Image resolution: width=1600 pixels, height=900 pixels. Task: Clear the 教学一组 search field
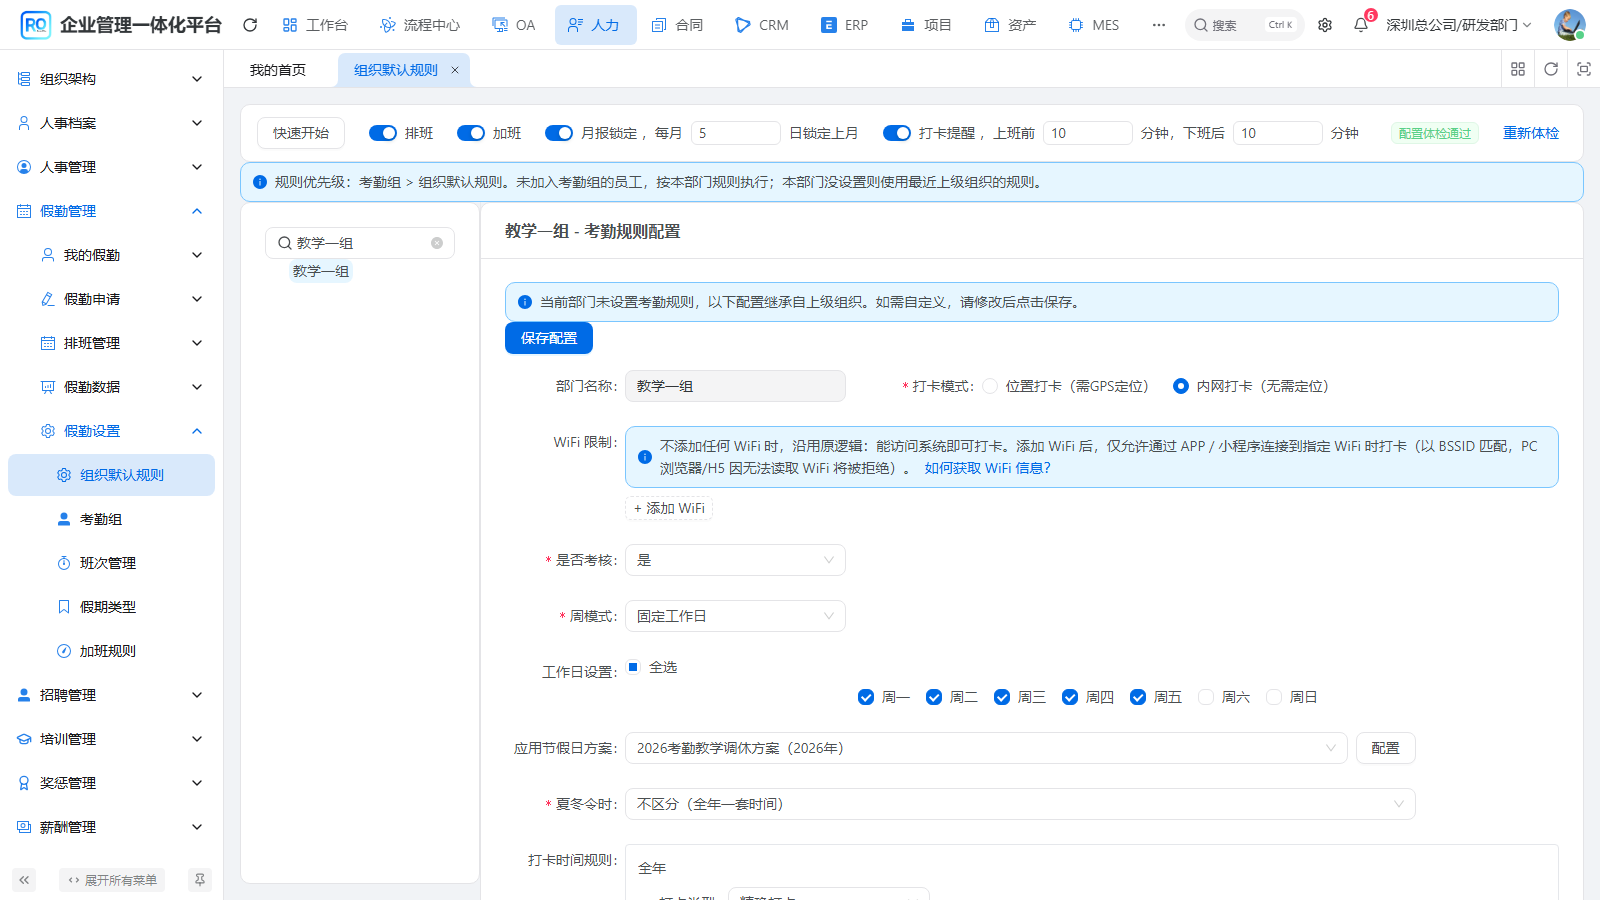pos(437,243)
